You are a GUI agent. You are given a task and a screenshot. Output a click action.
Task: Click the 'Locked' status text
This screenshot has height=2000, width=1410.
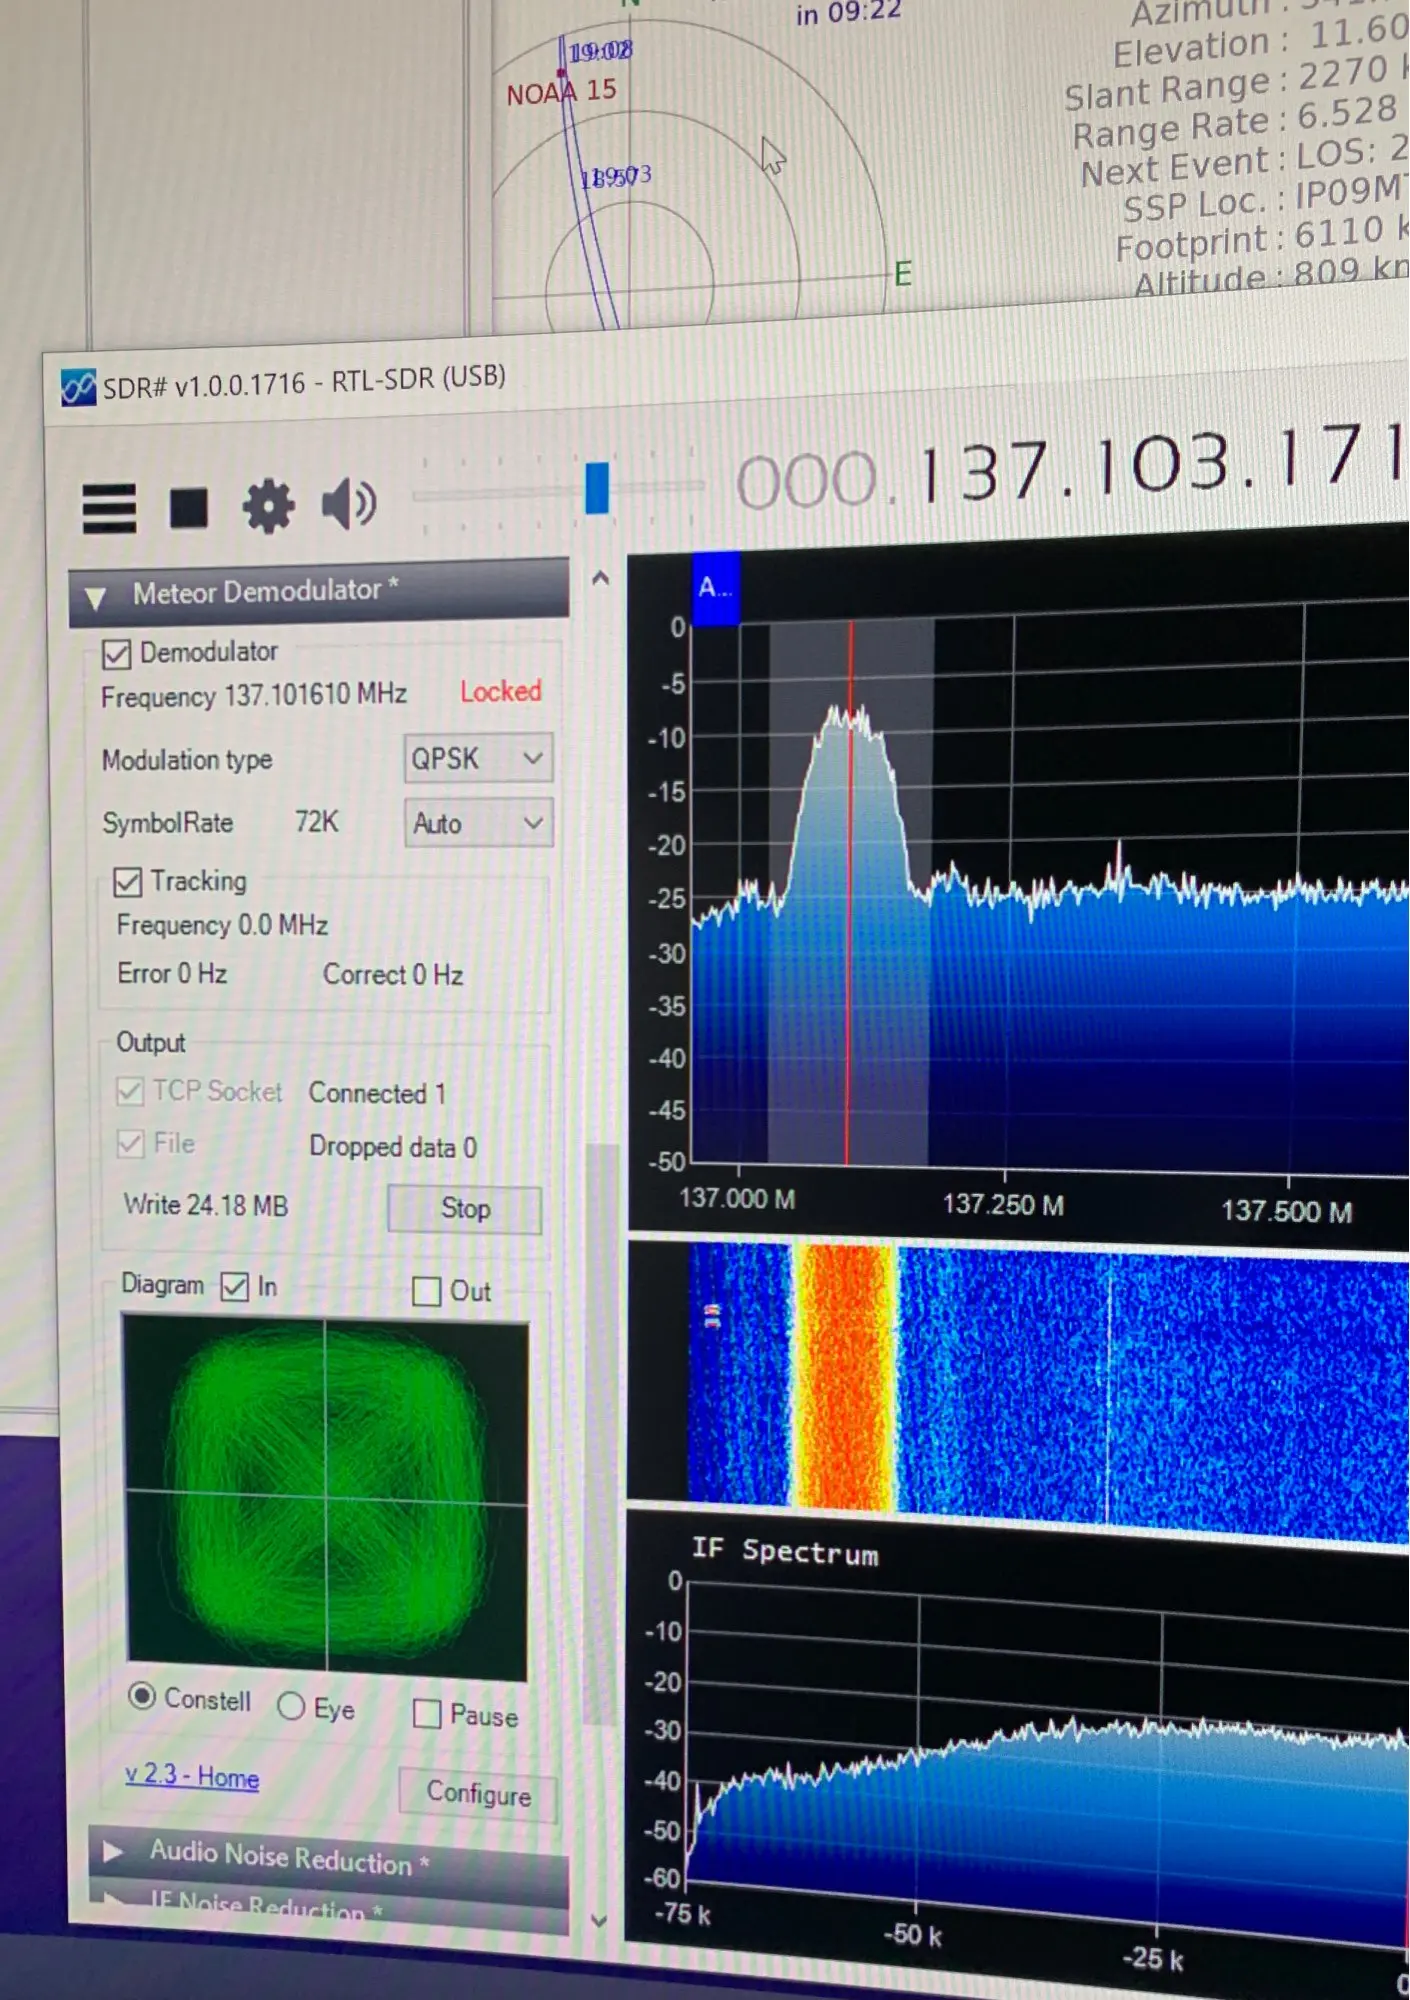pos(500,691)
